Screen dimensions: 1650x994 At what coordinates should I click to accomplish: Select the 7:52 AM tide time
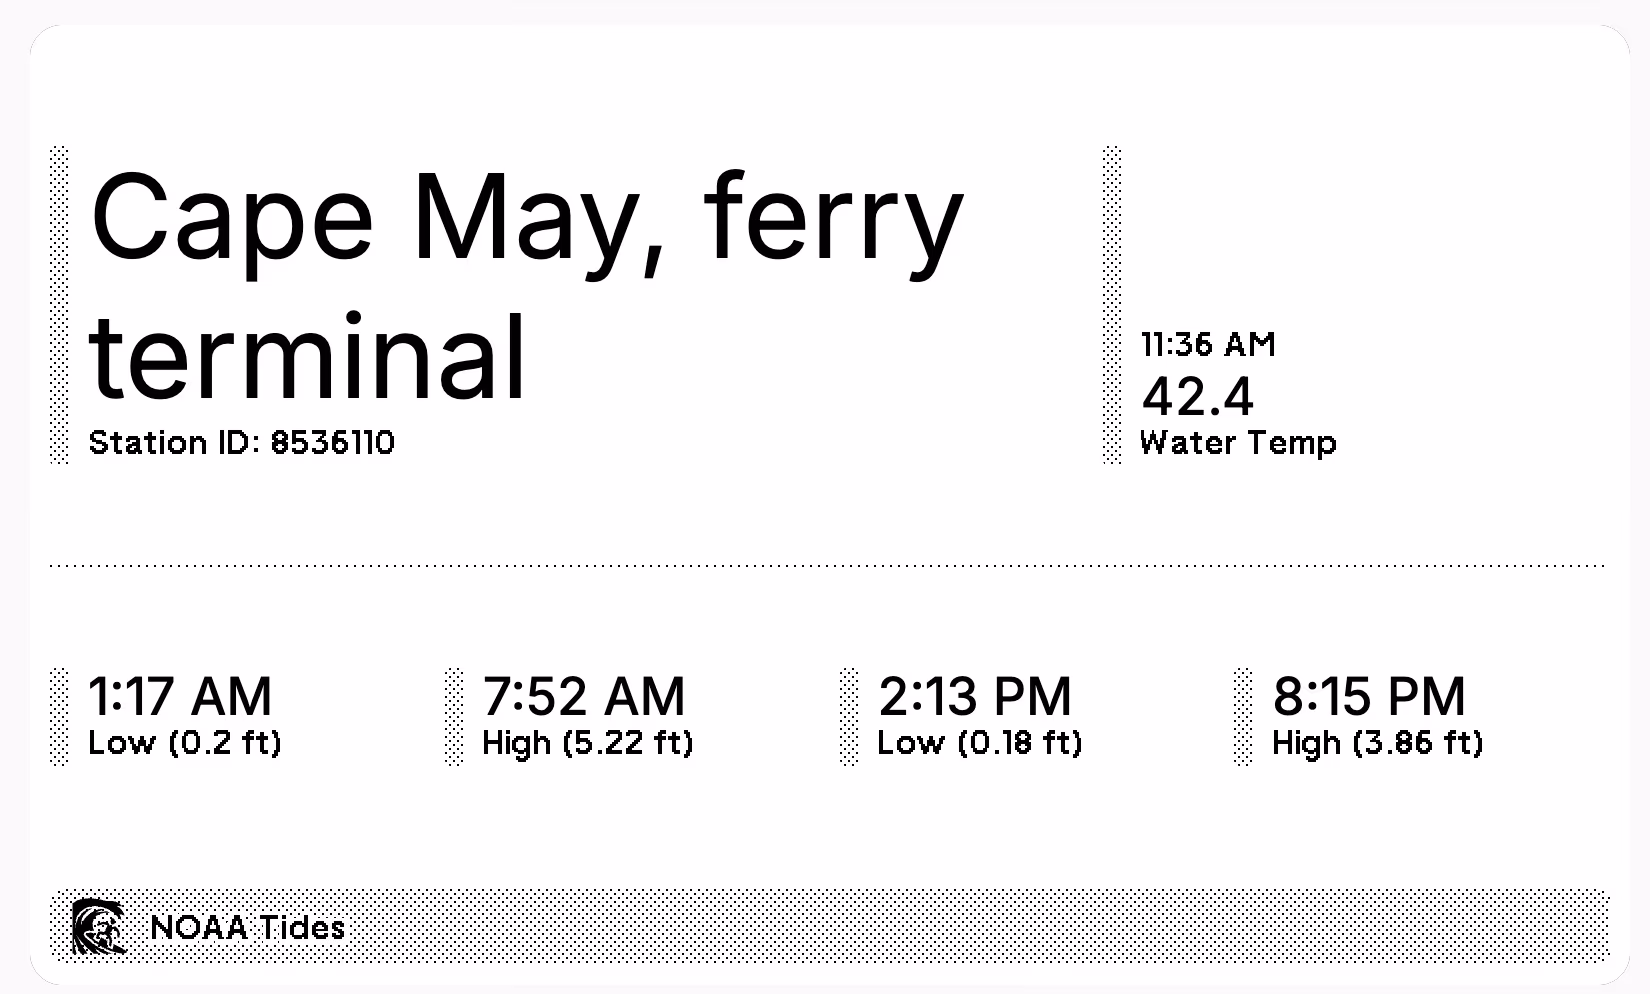coord(584,696)
